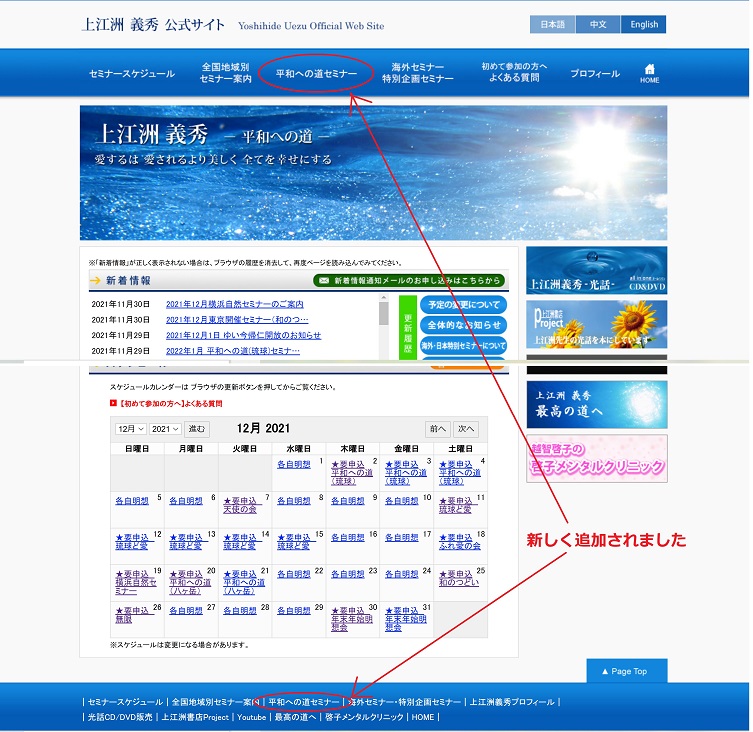Image resolution: width=753 pixels, height=732 pixels.
Task: Click the orange arrow beside 新着情報
Action: [95, 281]
